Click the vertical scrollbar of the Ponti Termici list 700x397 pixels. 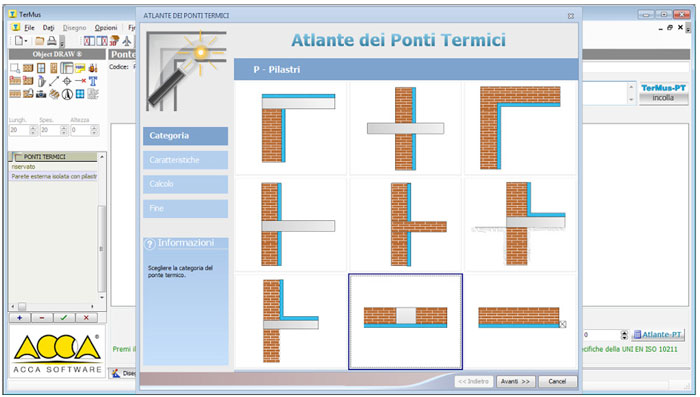[x=102, y=227]
